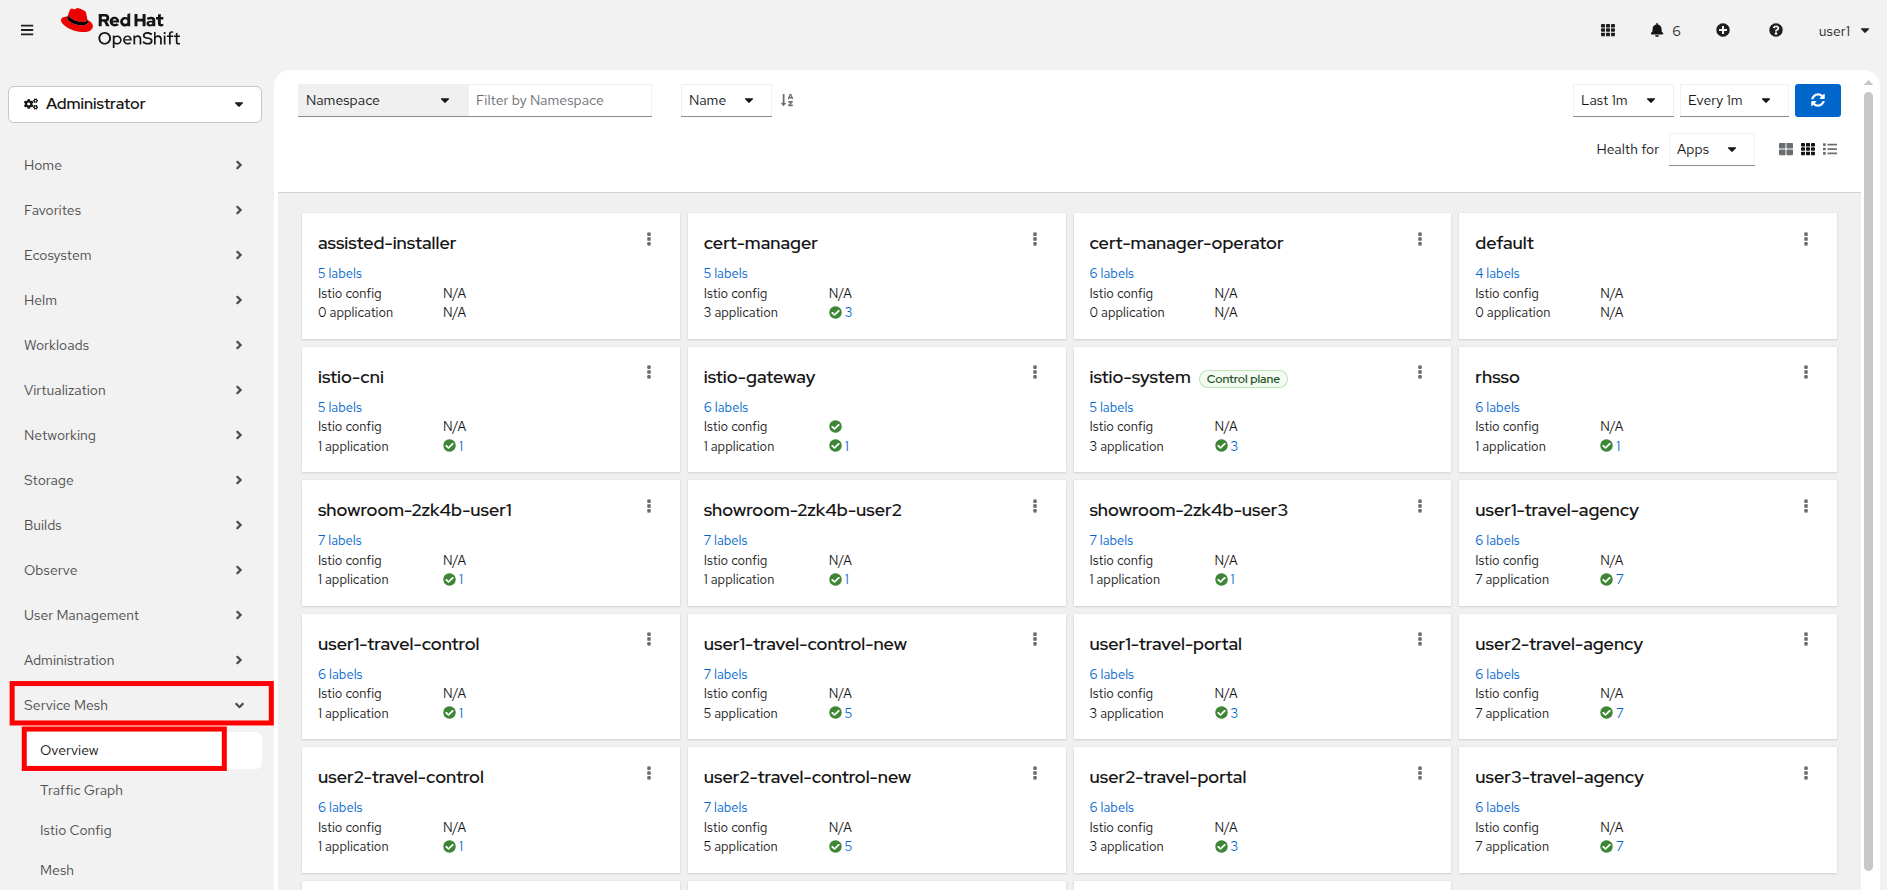Open Traffic Graph under Service Mesh
The image size is (1887, 890).
pyautogui.click(x=81, y=790)
